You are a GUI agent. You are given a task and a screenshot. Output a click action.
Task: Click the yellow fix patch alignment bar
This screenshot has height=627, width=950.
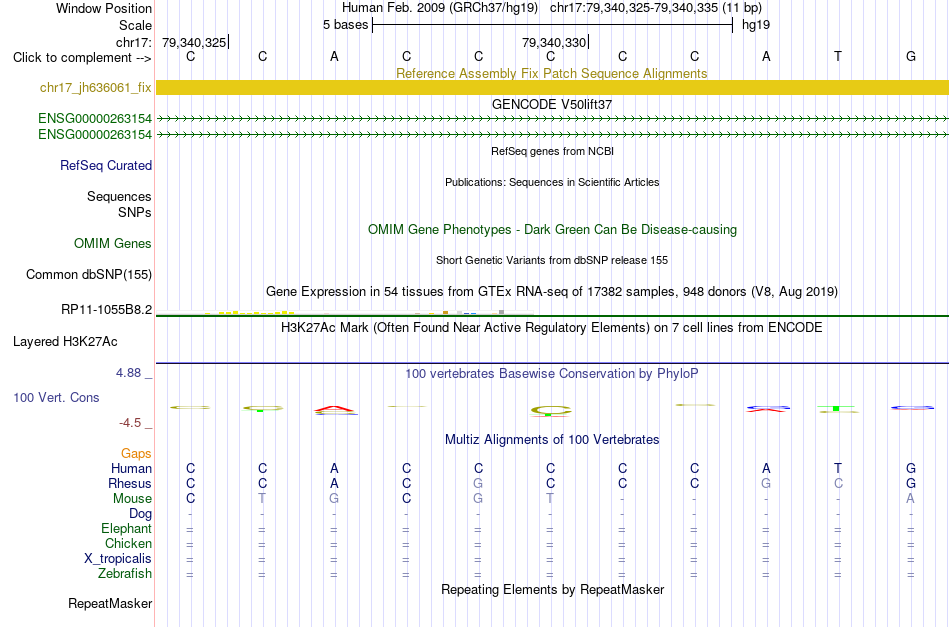tap(552, 87)
